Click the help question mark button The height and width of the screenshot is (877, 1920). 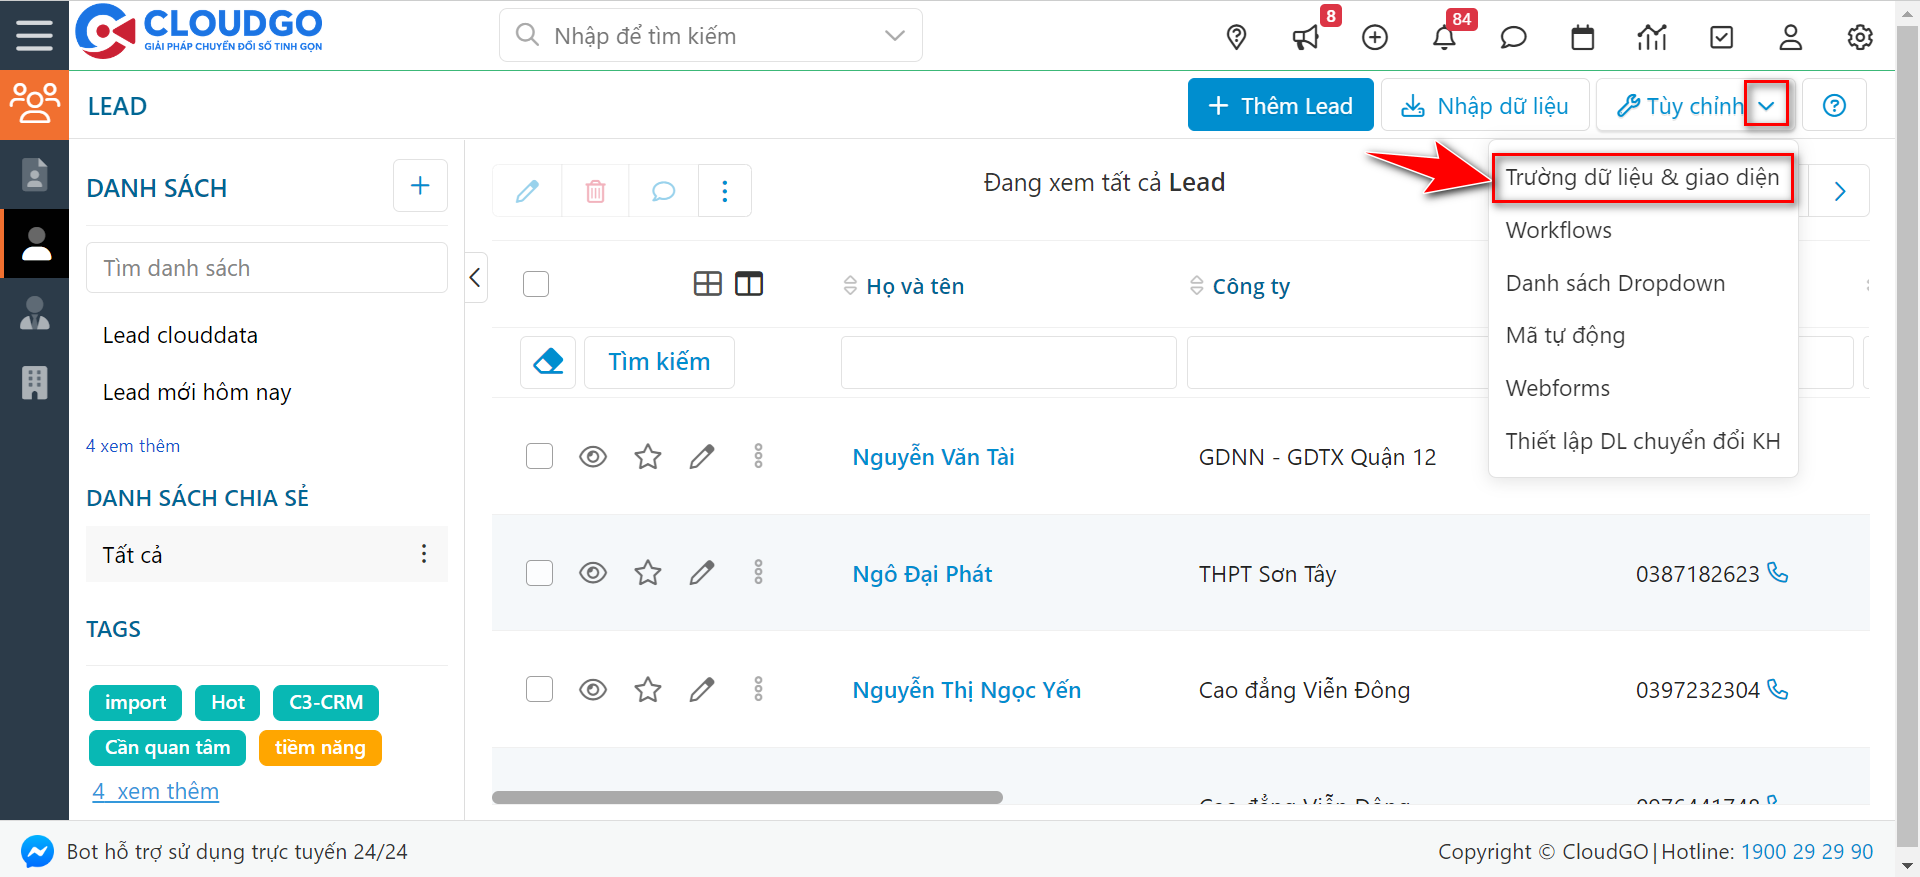click(1834, 105)
